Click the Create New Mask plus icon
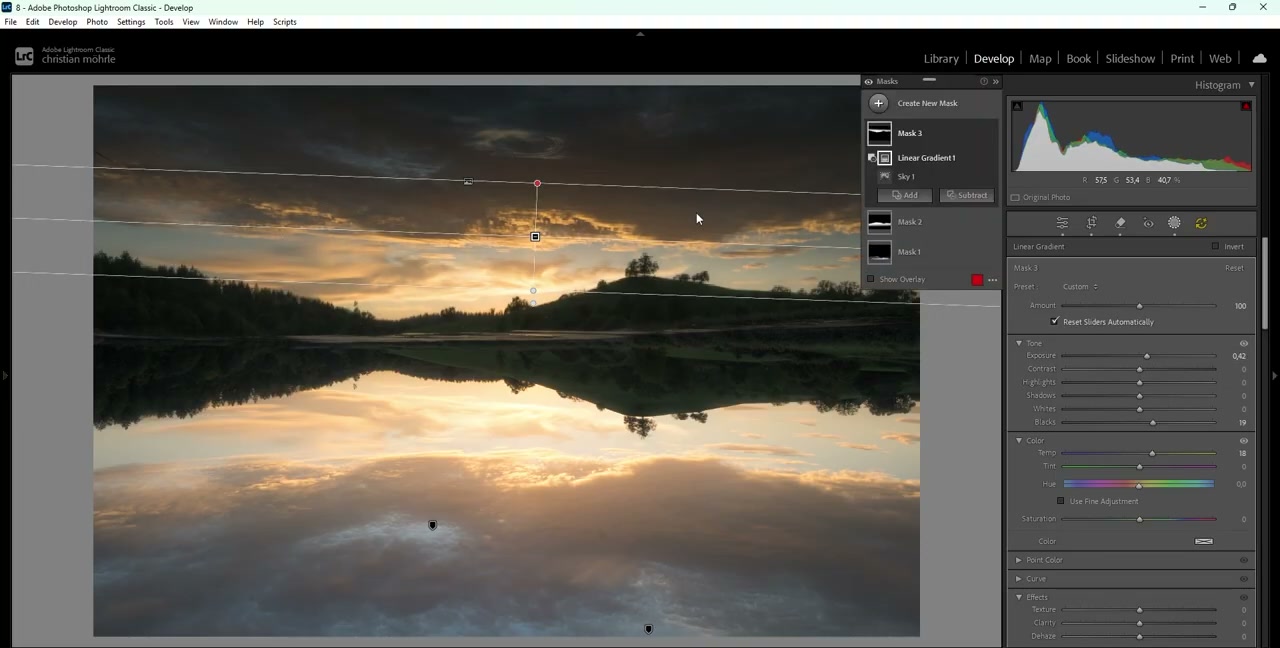The image size is (1280, 648). pos(878,103)
